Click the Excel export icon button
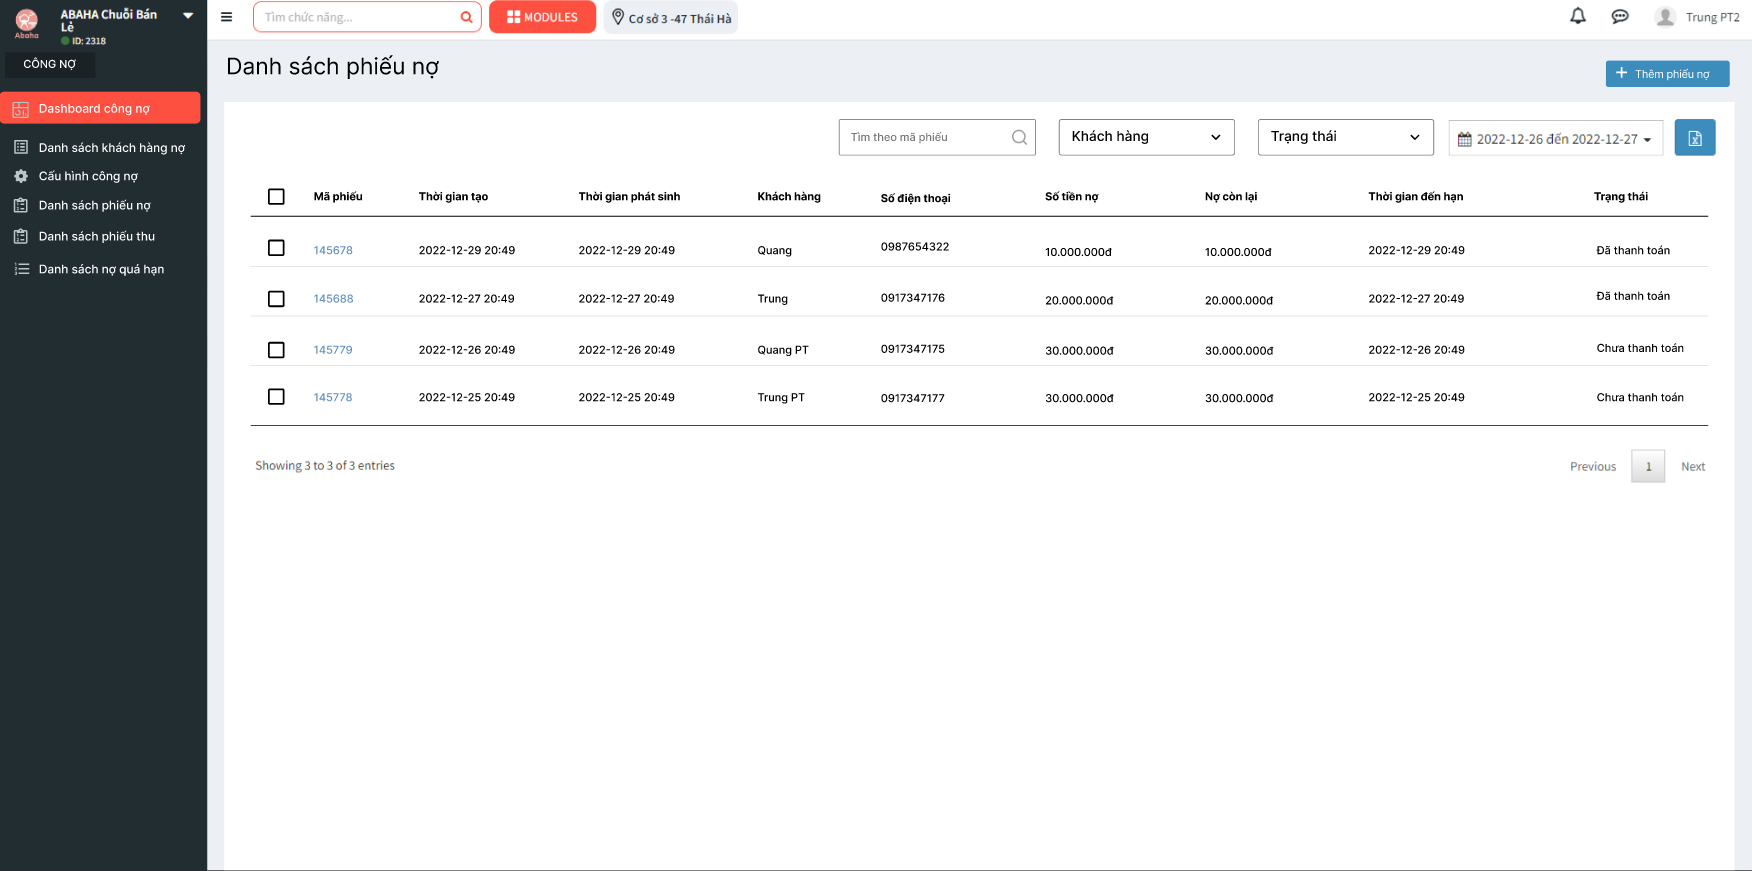This screenshot has width=1752, height=871. 1695,138
